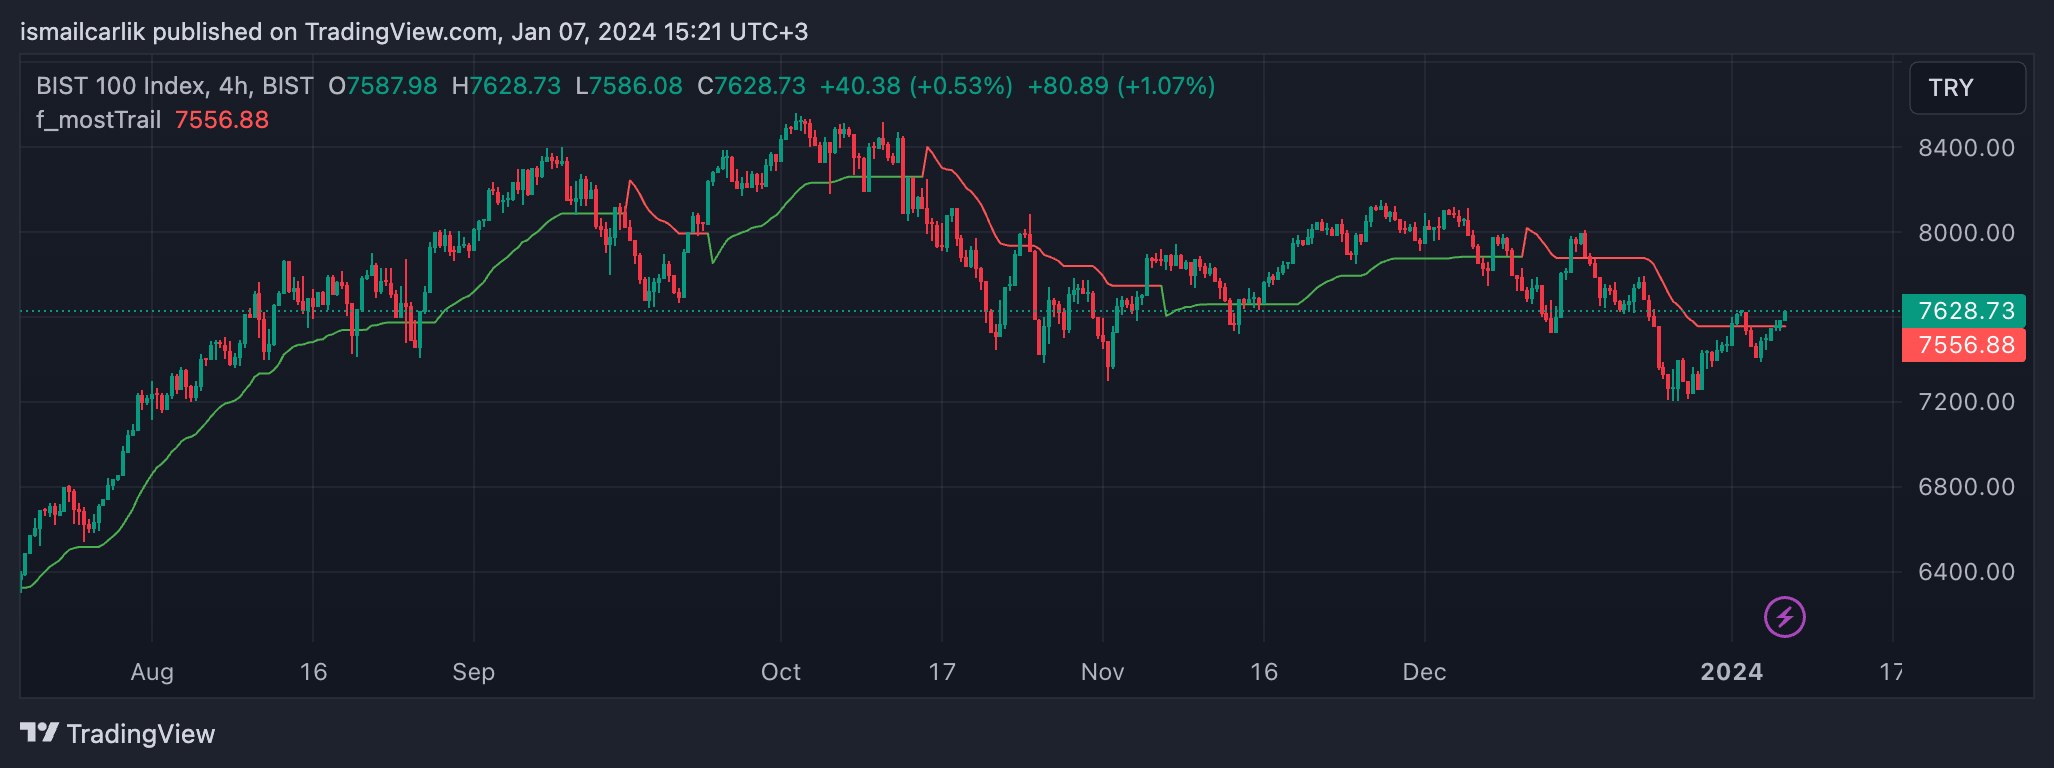Click the 6800.00 price axis label
The height and width of the screenshot is (768, 2054).
pos(1966,487)
